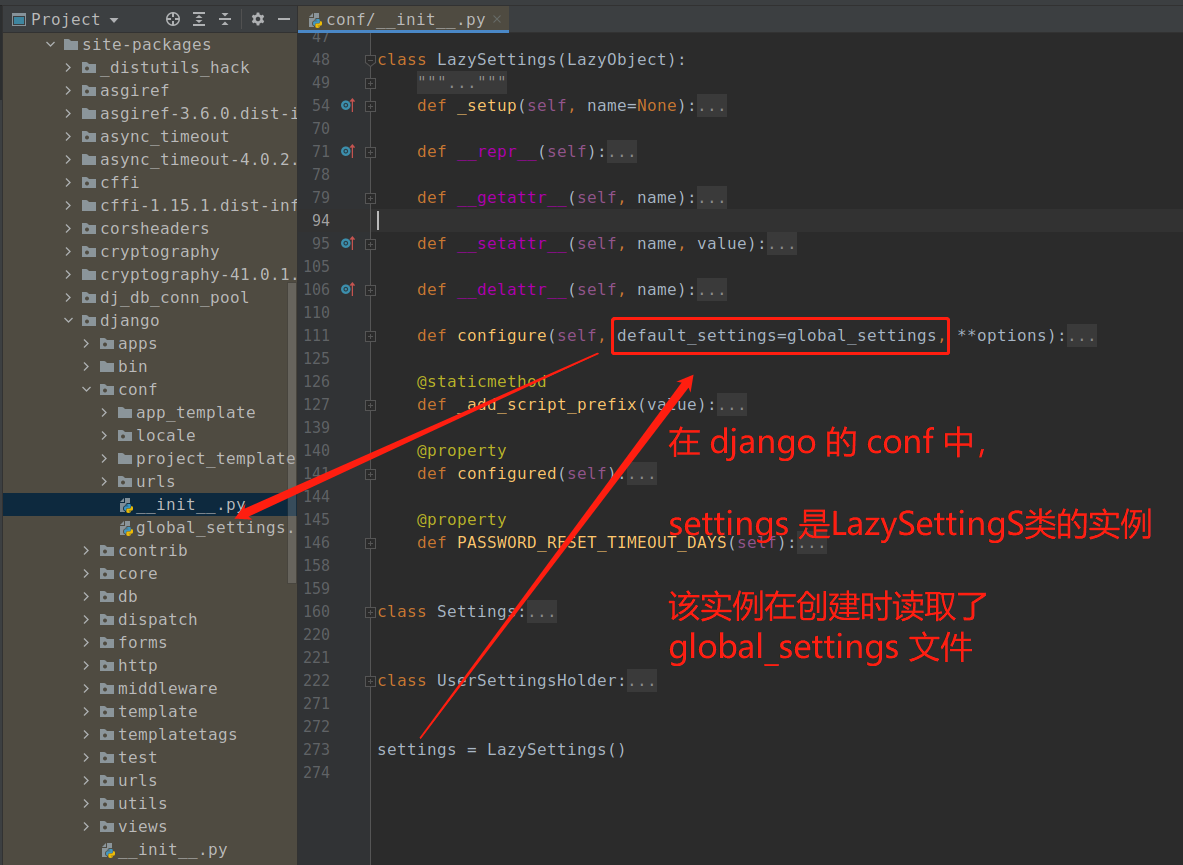Expand the app_template folder
This screenshot has width=1183, height=865.
[105, 413]
